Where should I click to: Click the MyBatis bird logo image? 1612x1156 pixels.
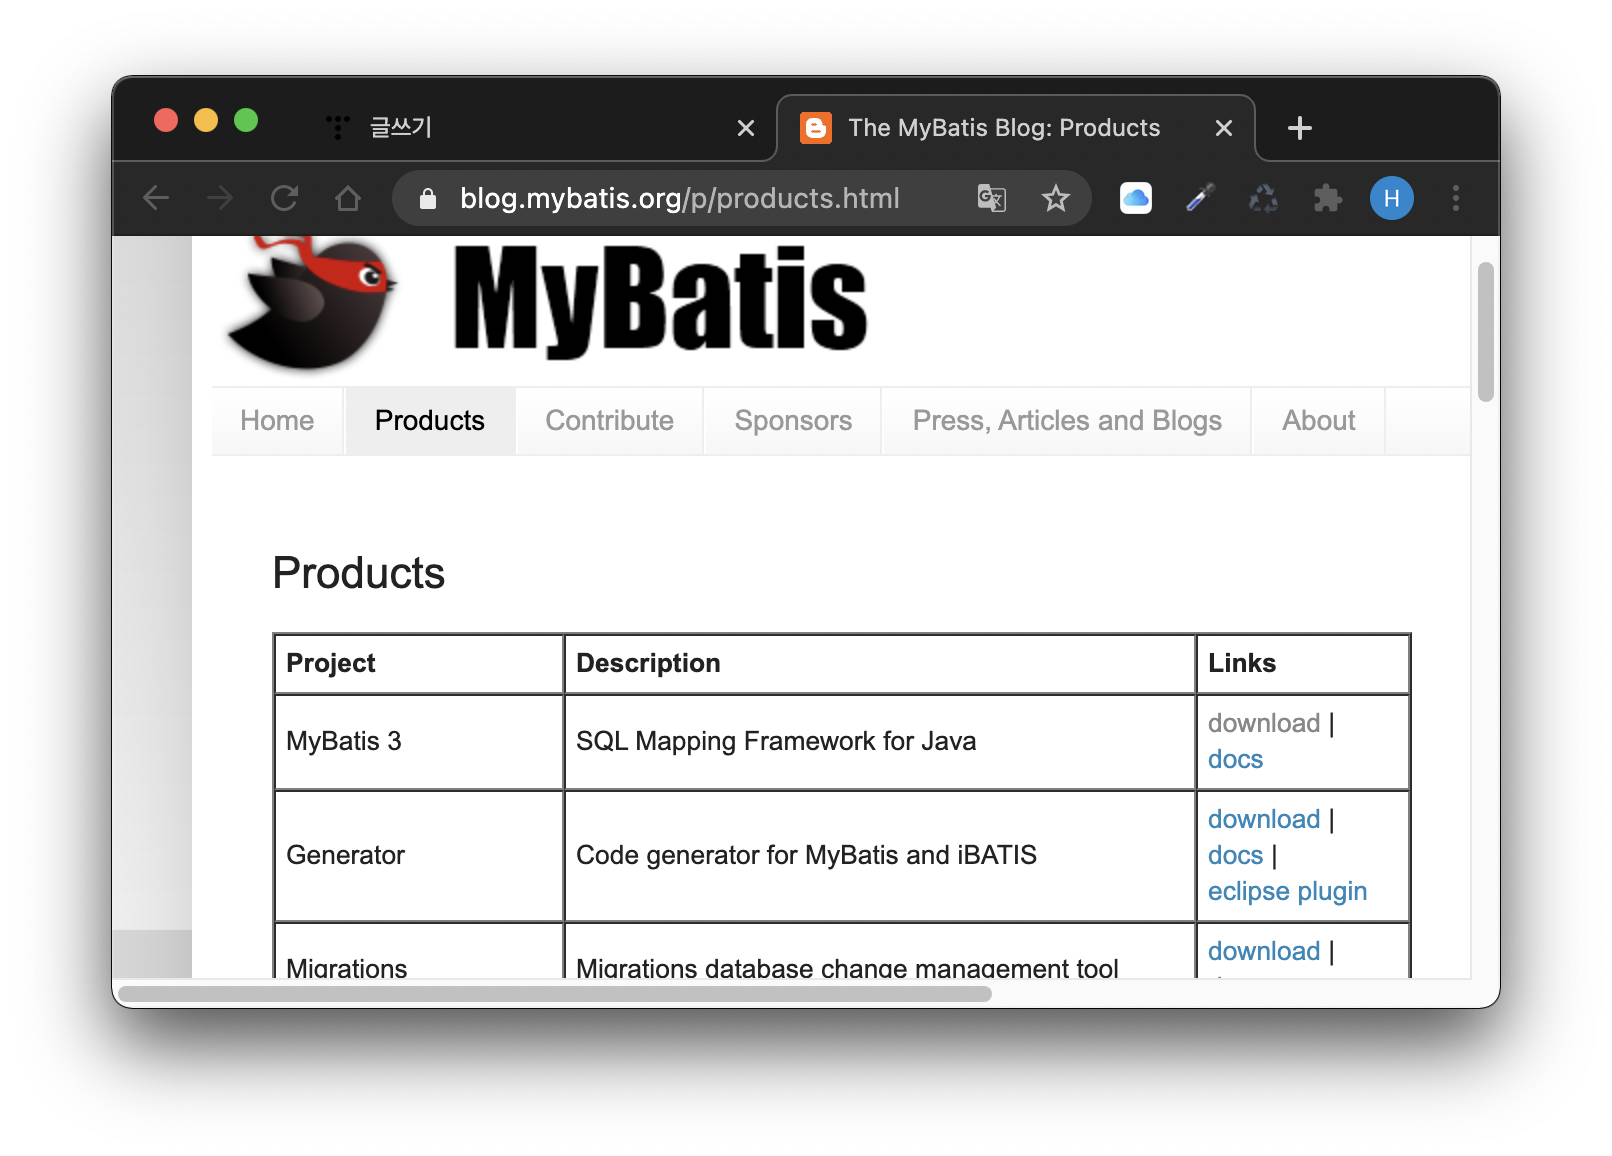pyautogui.click(x=312, y=302)
